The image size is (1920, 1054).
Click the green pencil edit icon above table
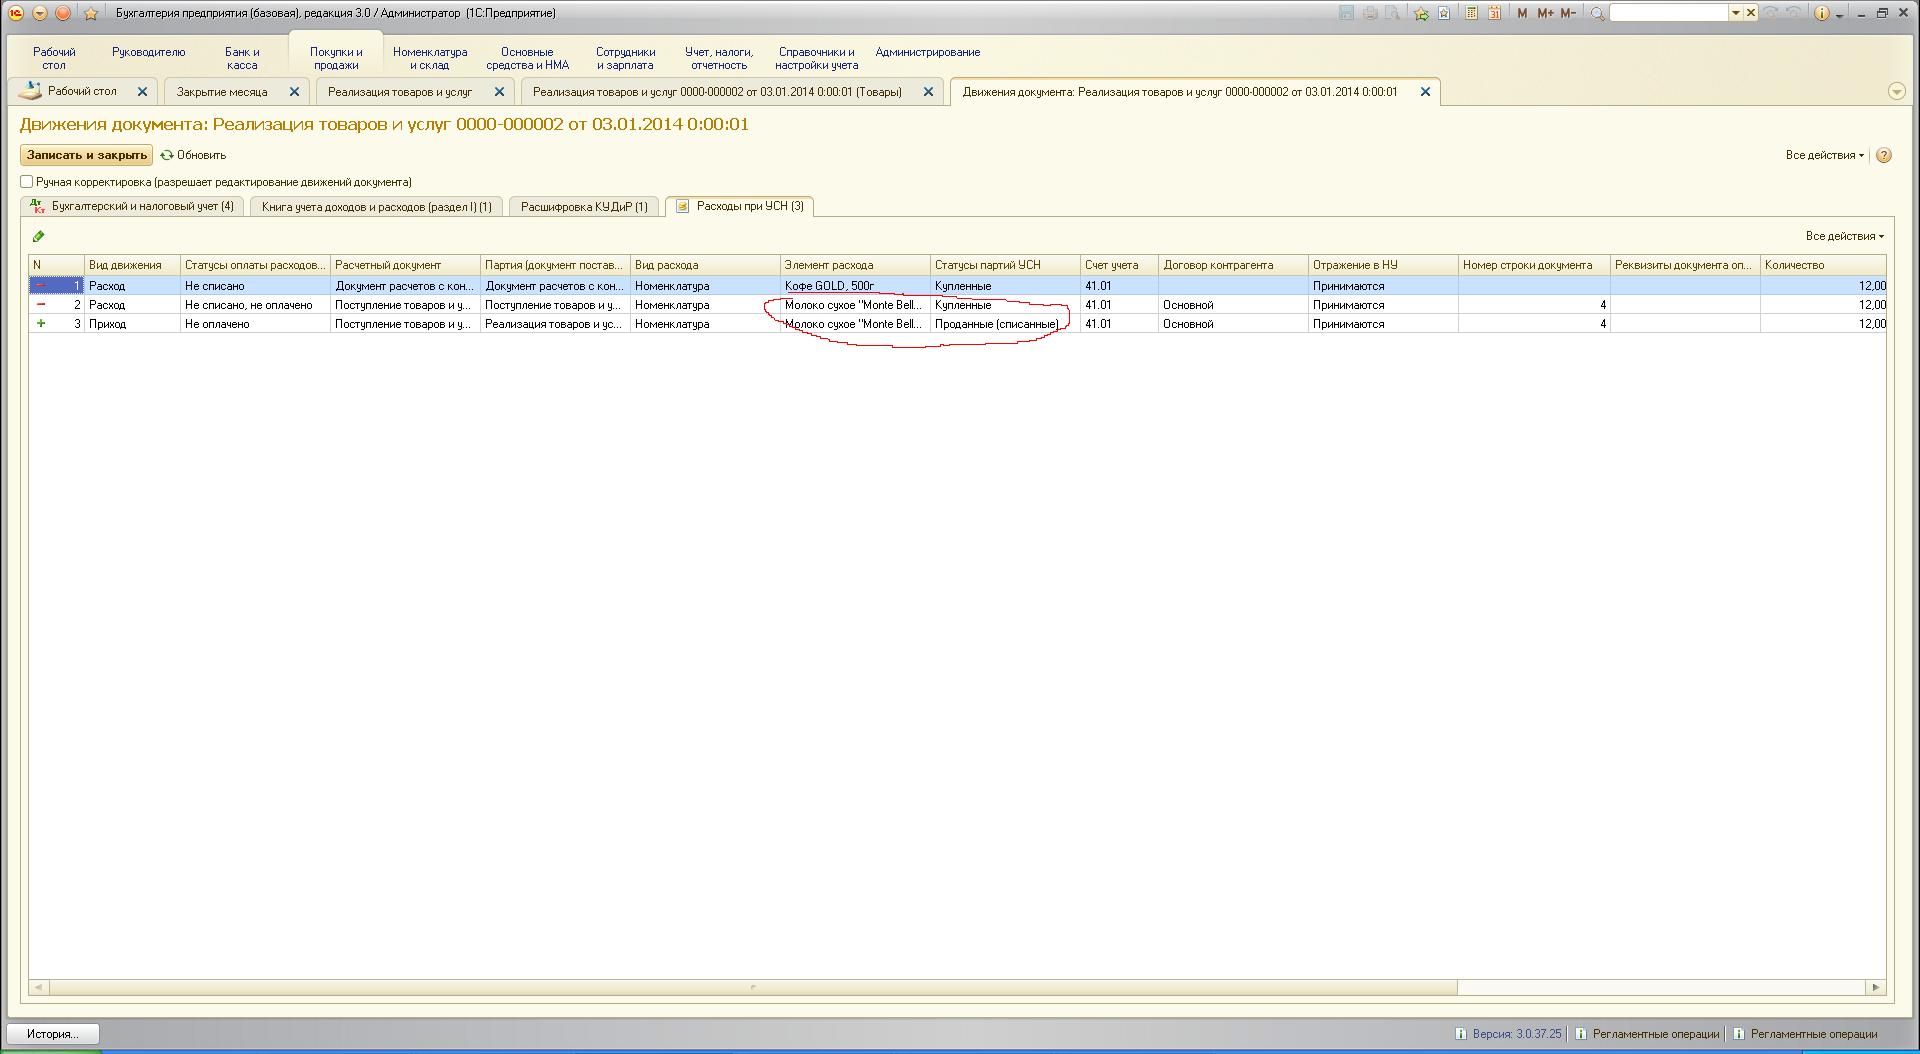(x=39, y=237)
